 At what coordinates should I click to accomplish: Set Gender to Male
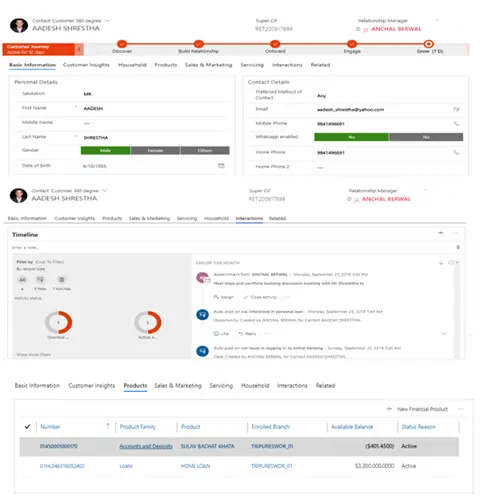click(x=105, y=150)
